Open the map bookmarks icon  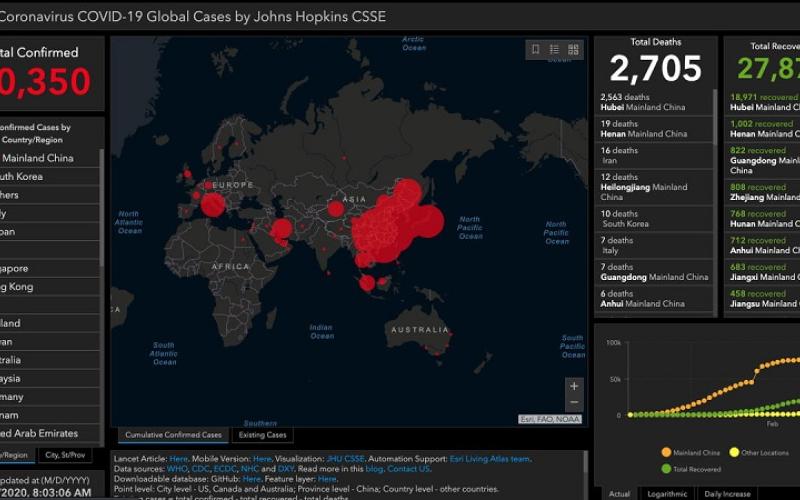[536, 49]
